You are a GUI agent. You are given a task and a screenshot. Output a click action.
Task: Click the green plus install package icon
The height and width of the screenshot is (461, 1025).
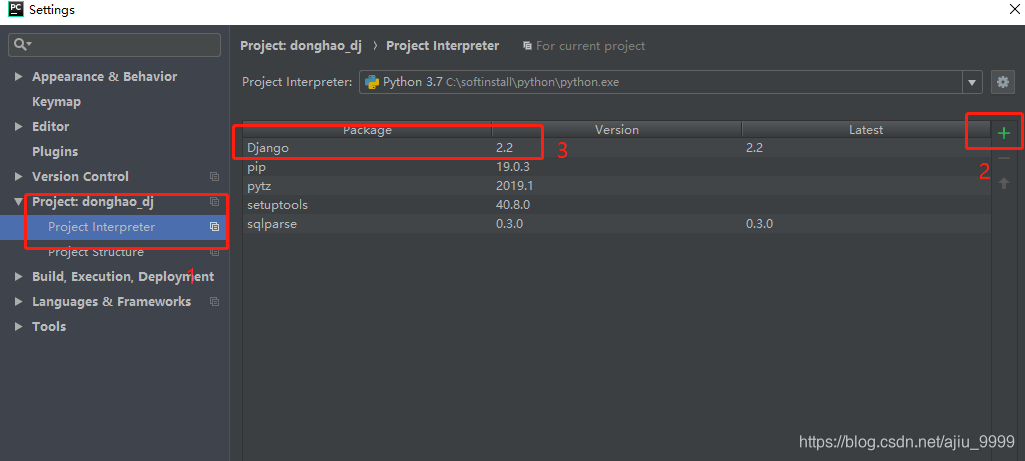(1003, 134)
